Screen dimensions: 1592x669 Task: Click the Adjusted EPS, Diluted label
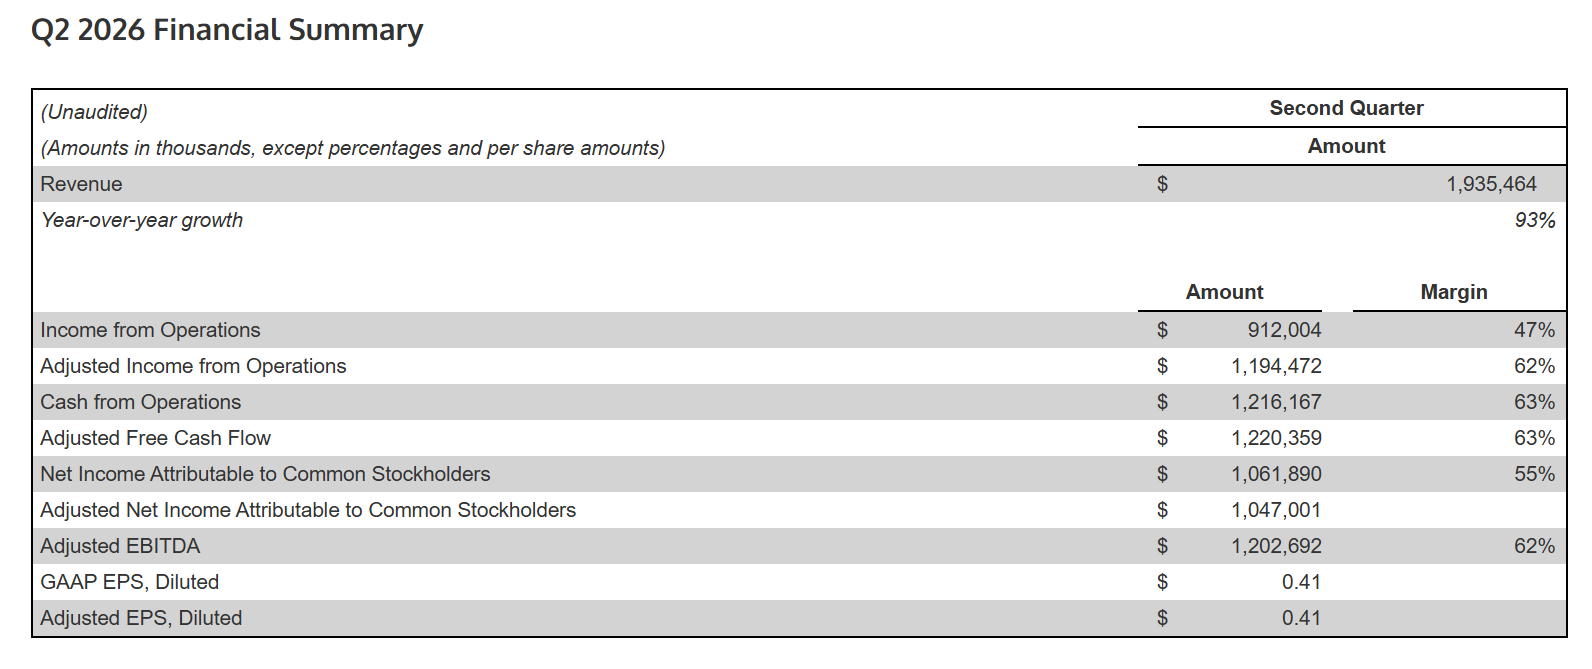point(141,618)
